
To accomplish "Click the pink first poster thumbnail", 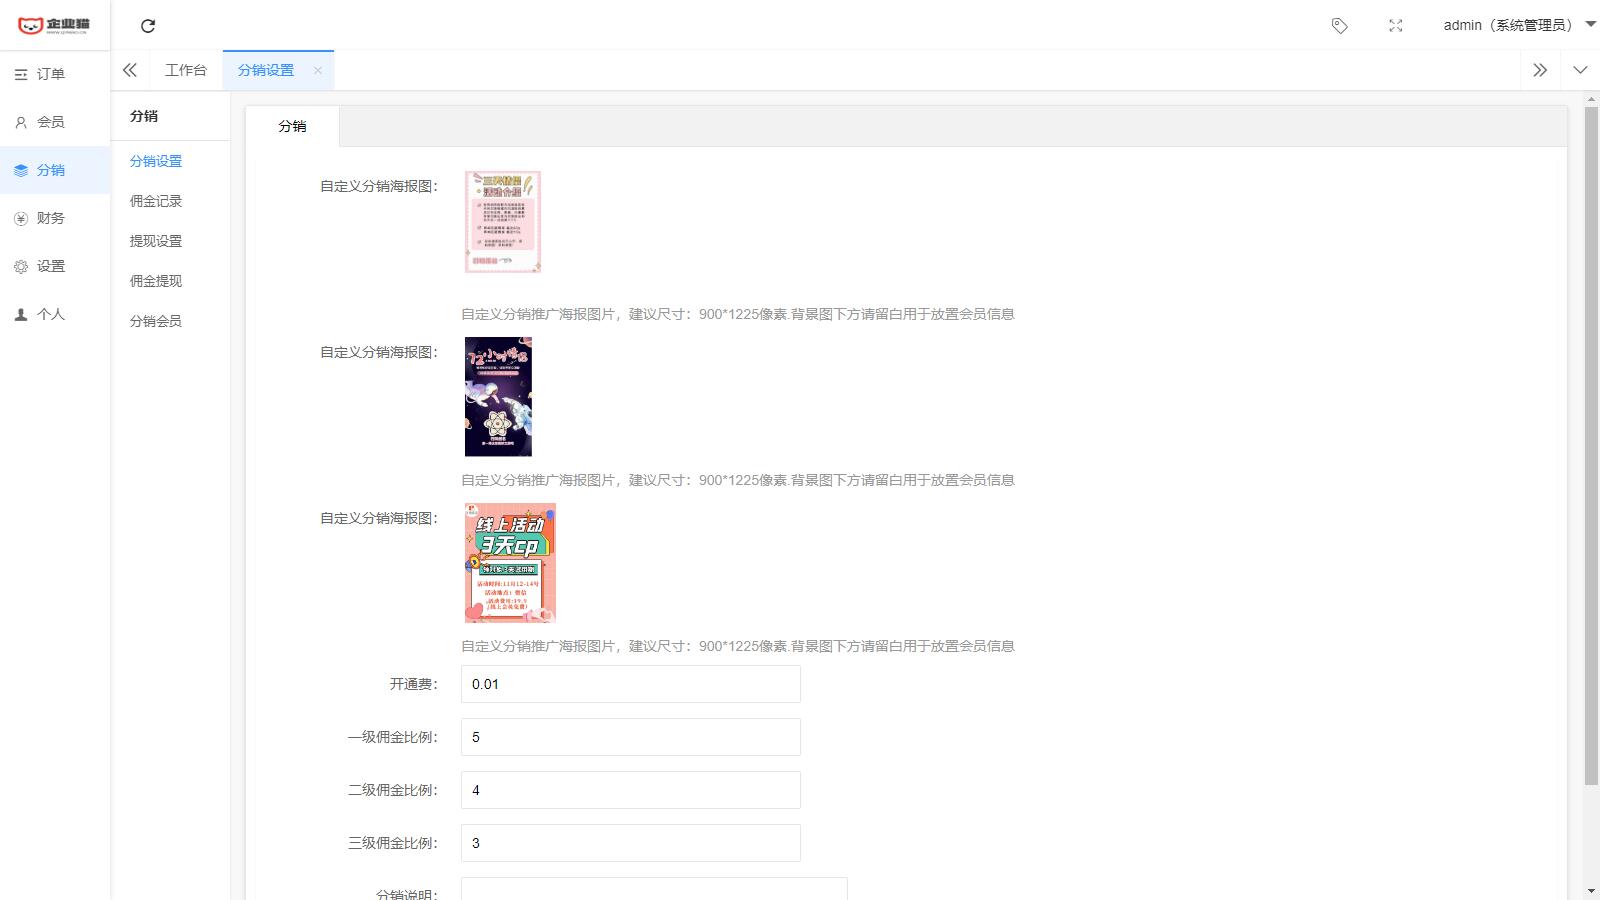I will click(x=502, y=222).
